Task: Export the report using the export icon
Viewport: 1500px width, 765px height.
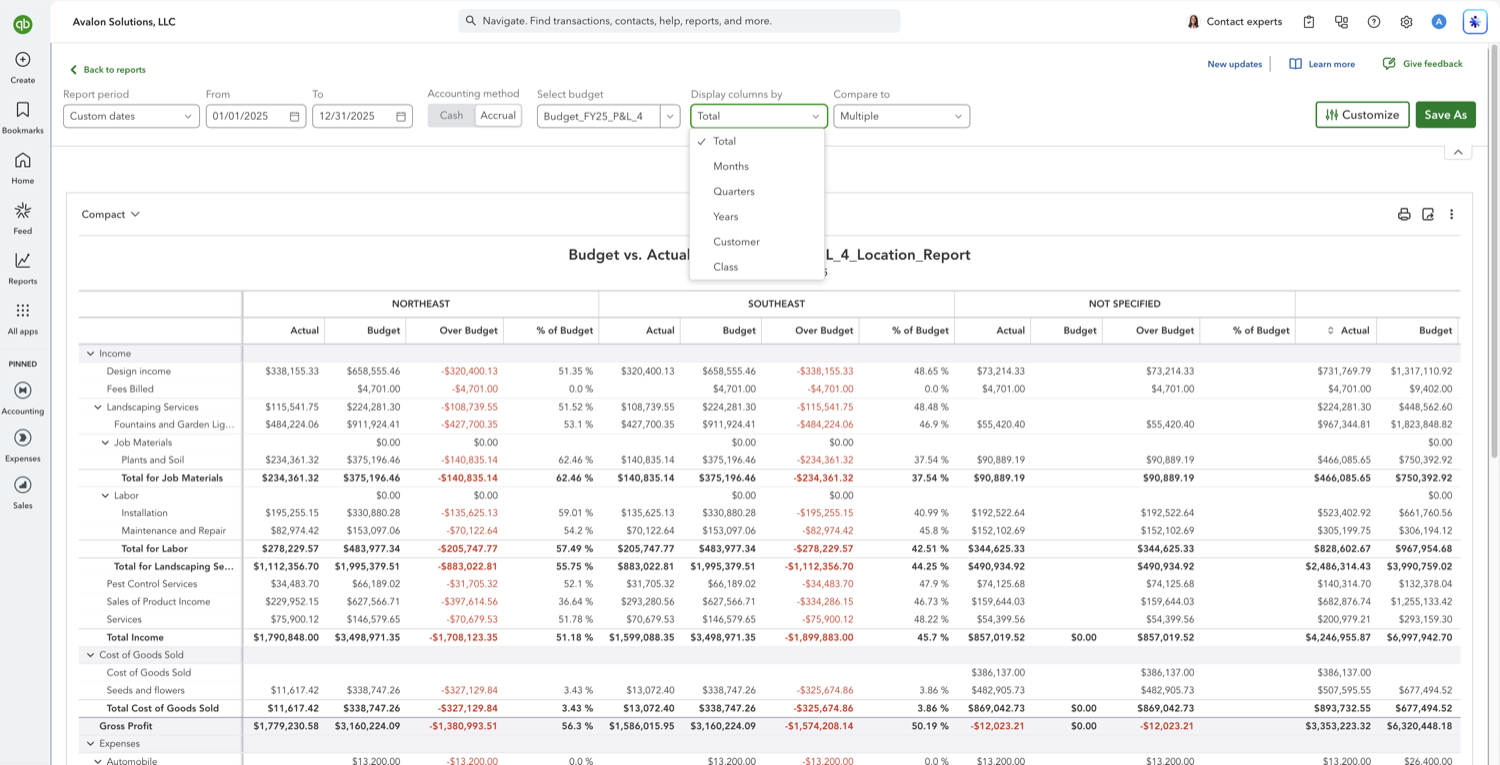Action: point(1428,214)
